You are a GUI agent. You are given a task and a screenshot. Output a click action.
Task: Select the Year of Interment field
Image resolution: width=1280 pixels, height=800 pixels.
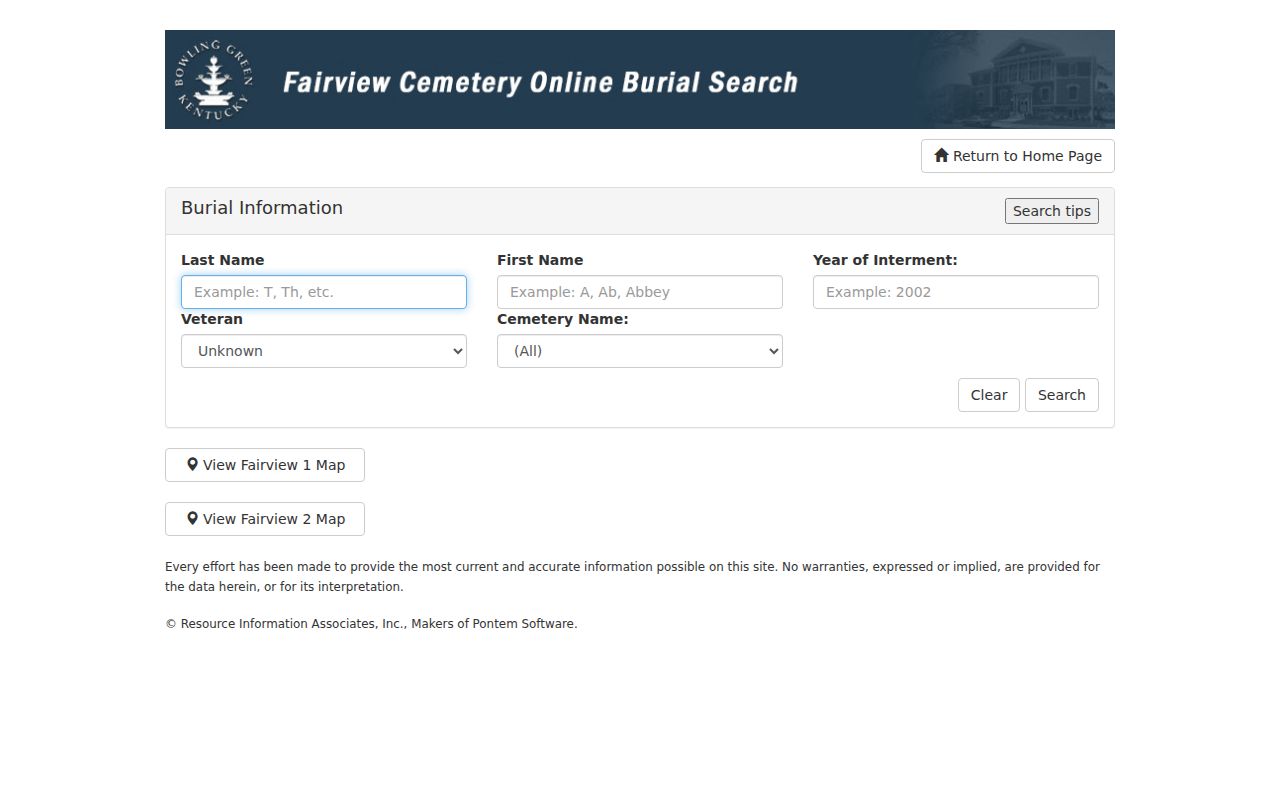coord(956,292)
